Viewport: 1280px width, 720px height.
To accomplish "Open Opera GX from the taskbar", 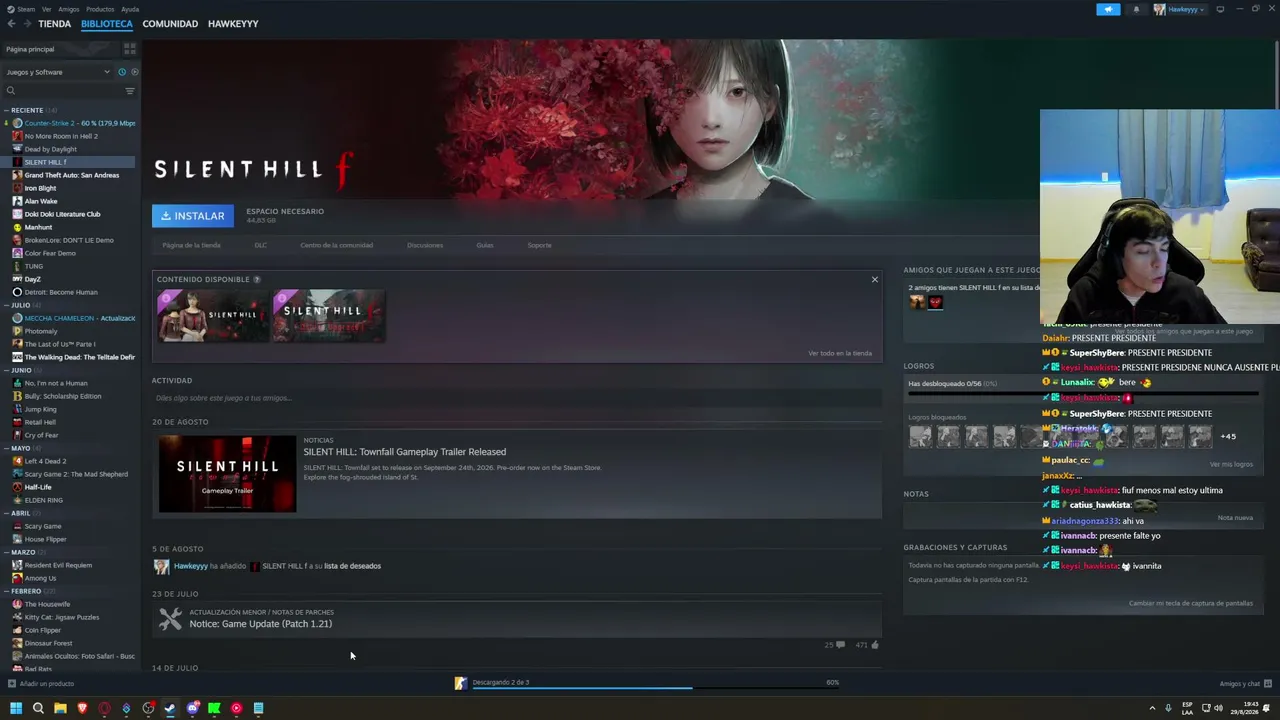I will (x=104, y=708).
